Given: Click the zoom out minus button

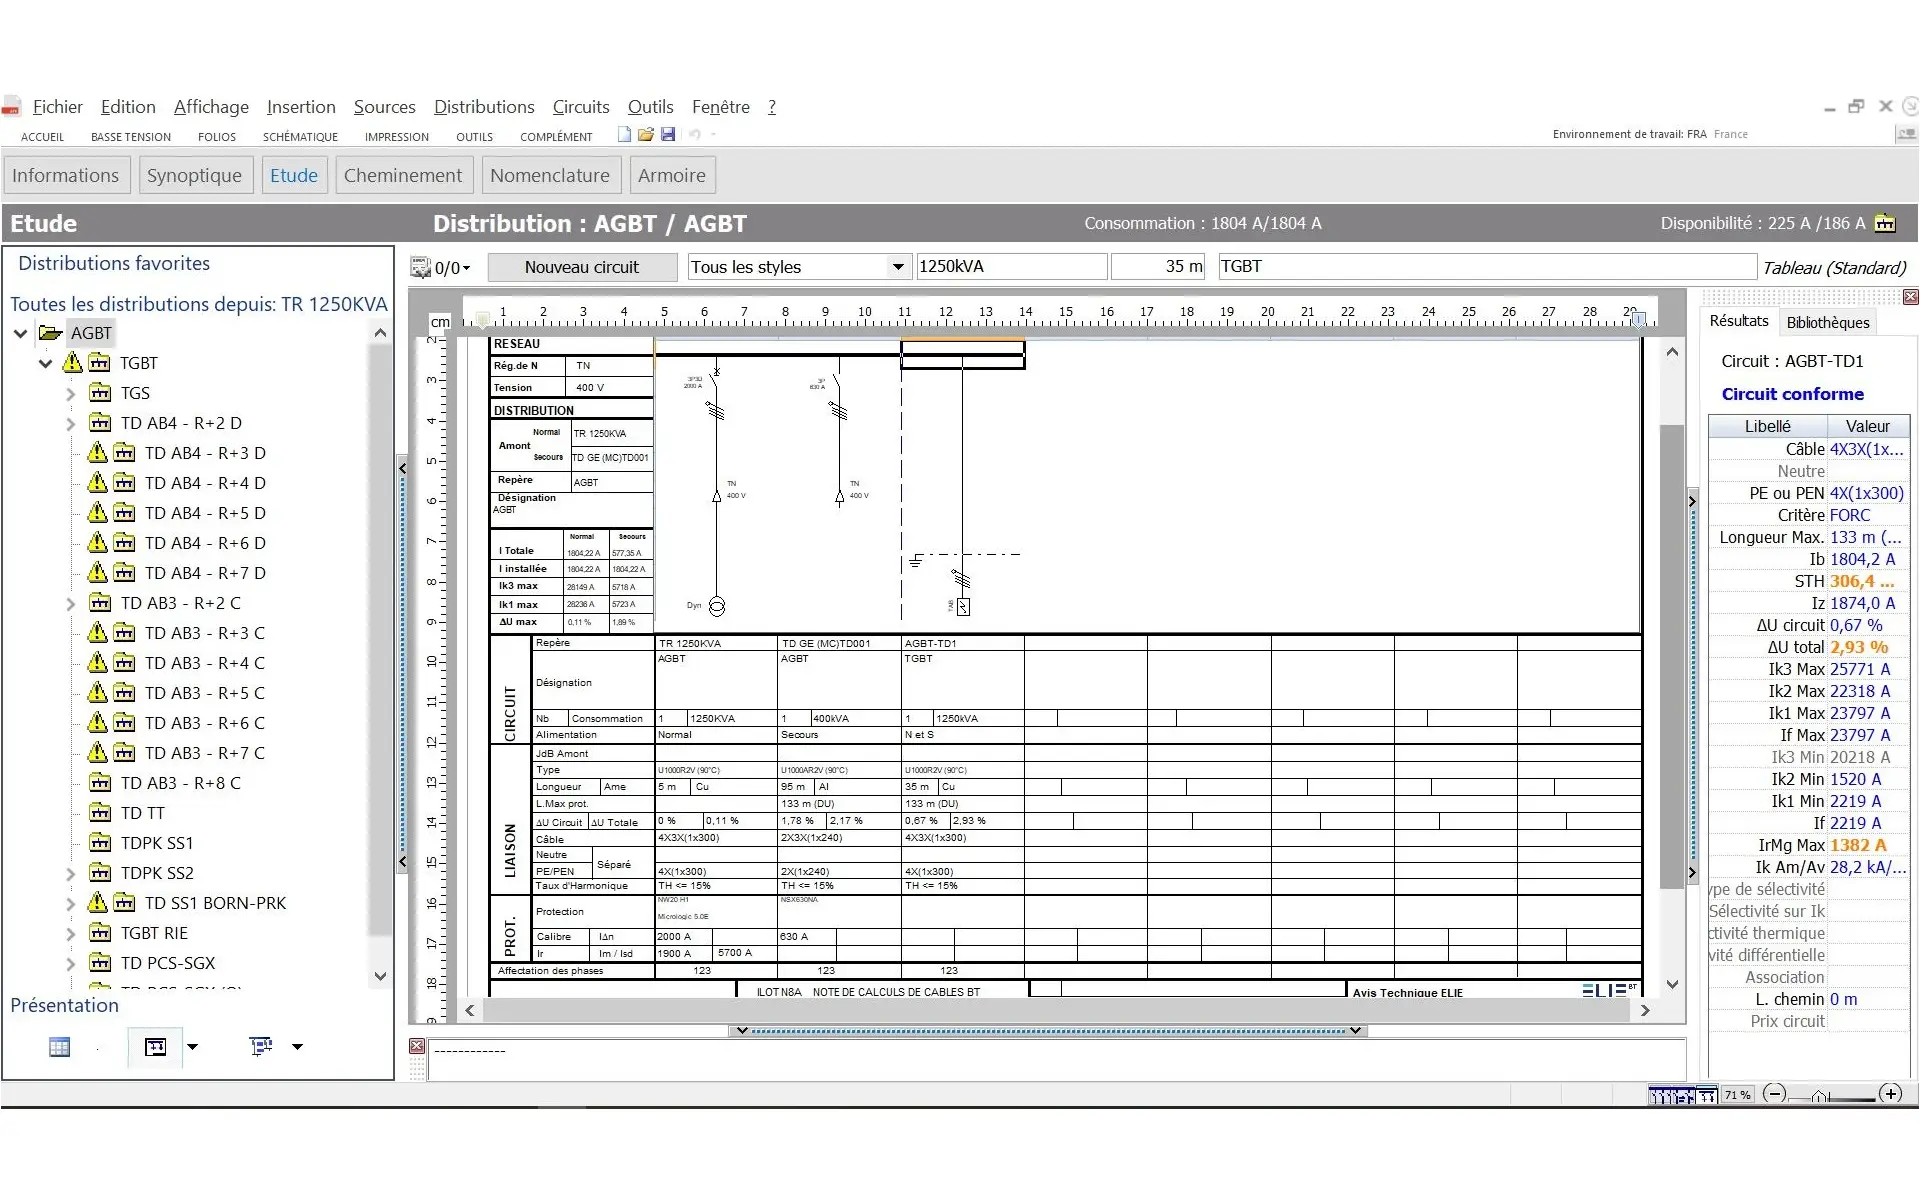Looking at the screenshot, I should [1774, 1094].
